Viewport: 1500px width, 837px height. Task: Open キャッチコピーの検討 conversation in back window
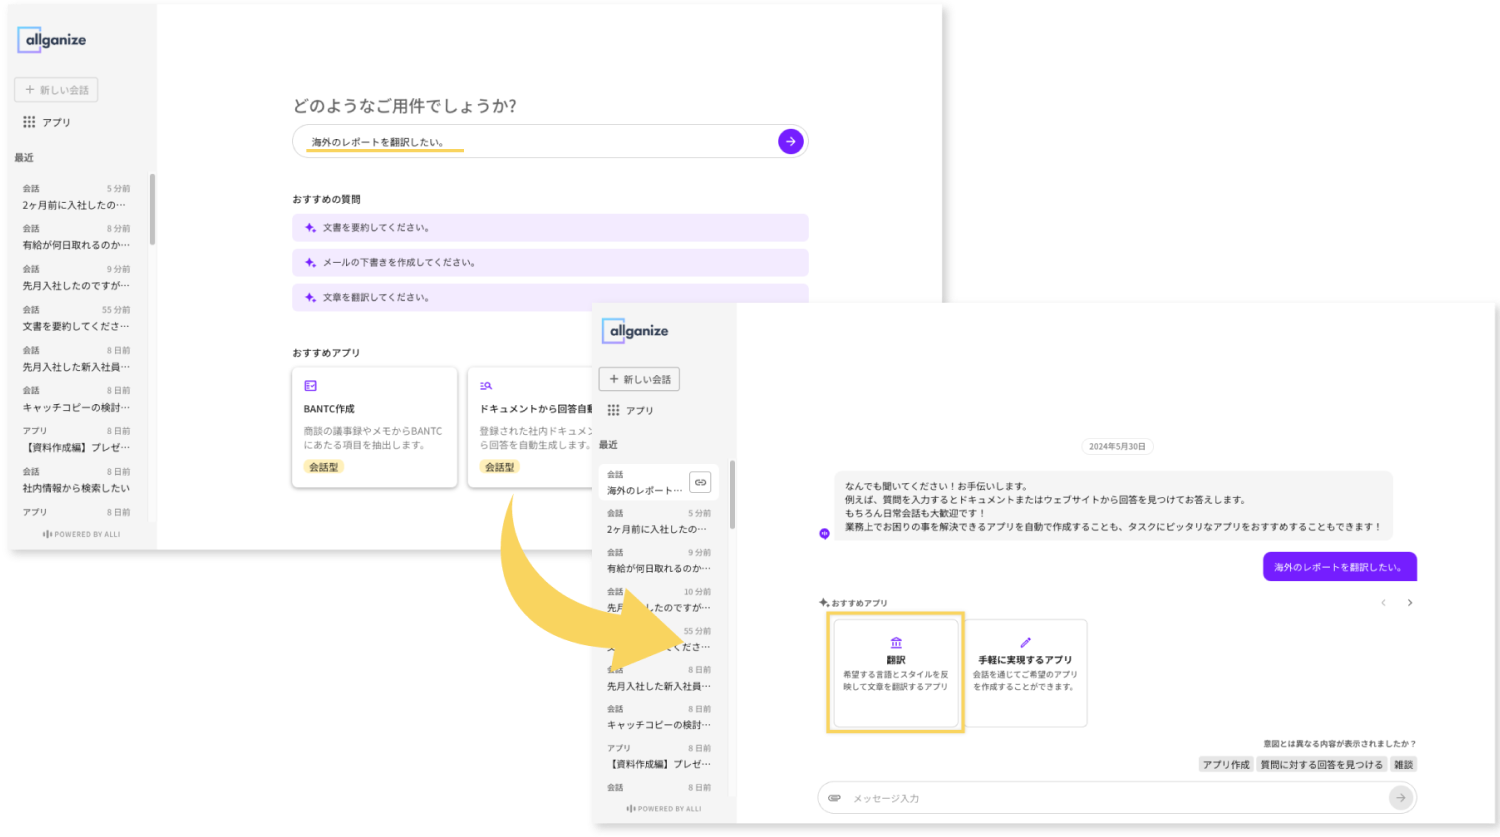(77, 399)
